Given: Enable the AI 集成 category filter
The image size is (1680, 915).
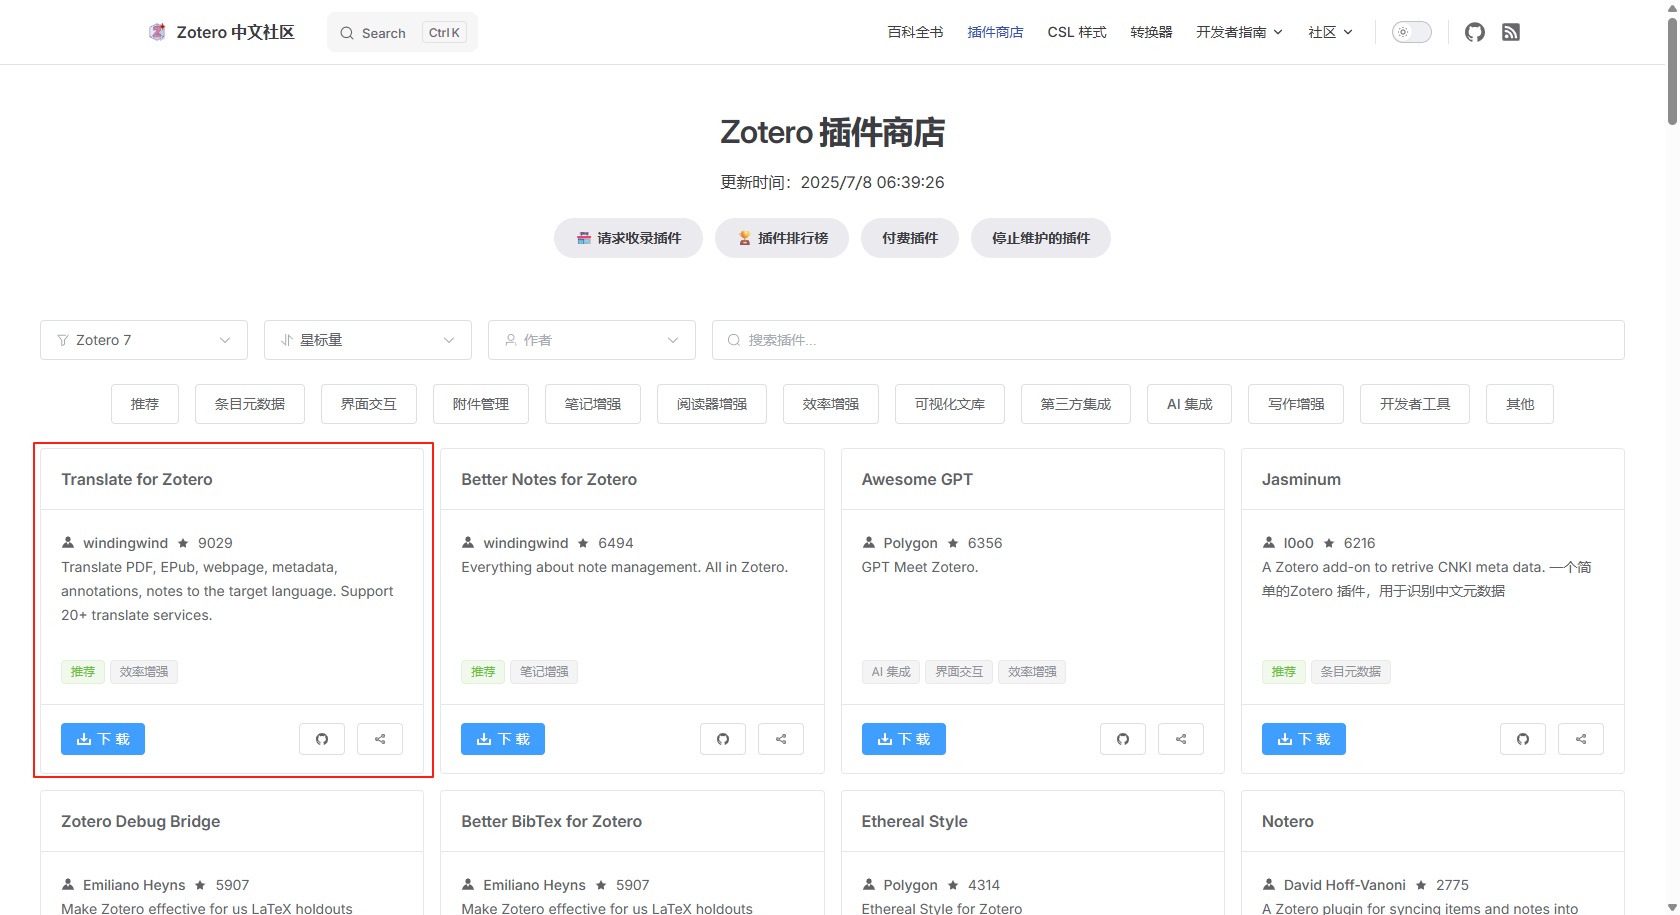Looking at the screenshot, I should (x=1189, y=403).
